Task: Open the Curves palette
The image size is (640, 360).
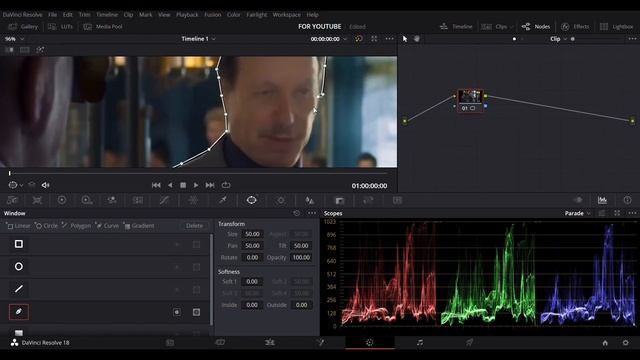Action: click(164, 200)
